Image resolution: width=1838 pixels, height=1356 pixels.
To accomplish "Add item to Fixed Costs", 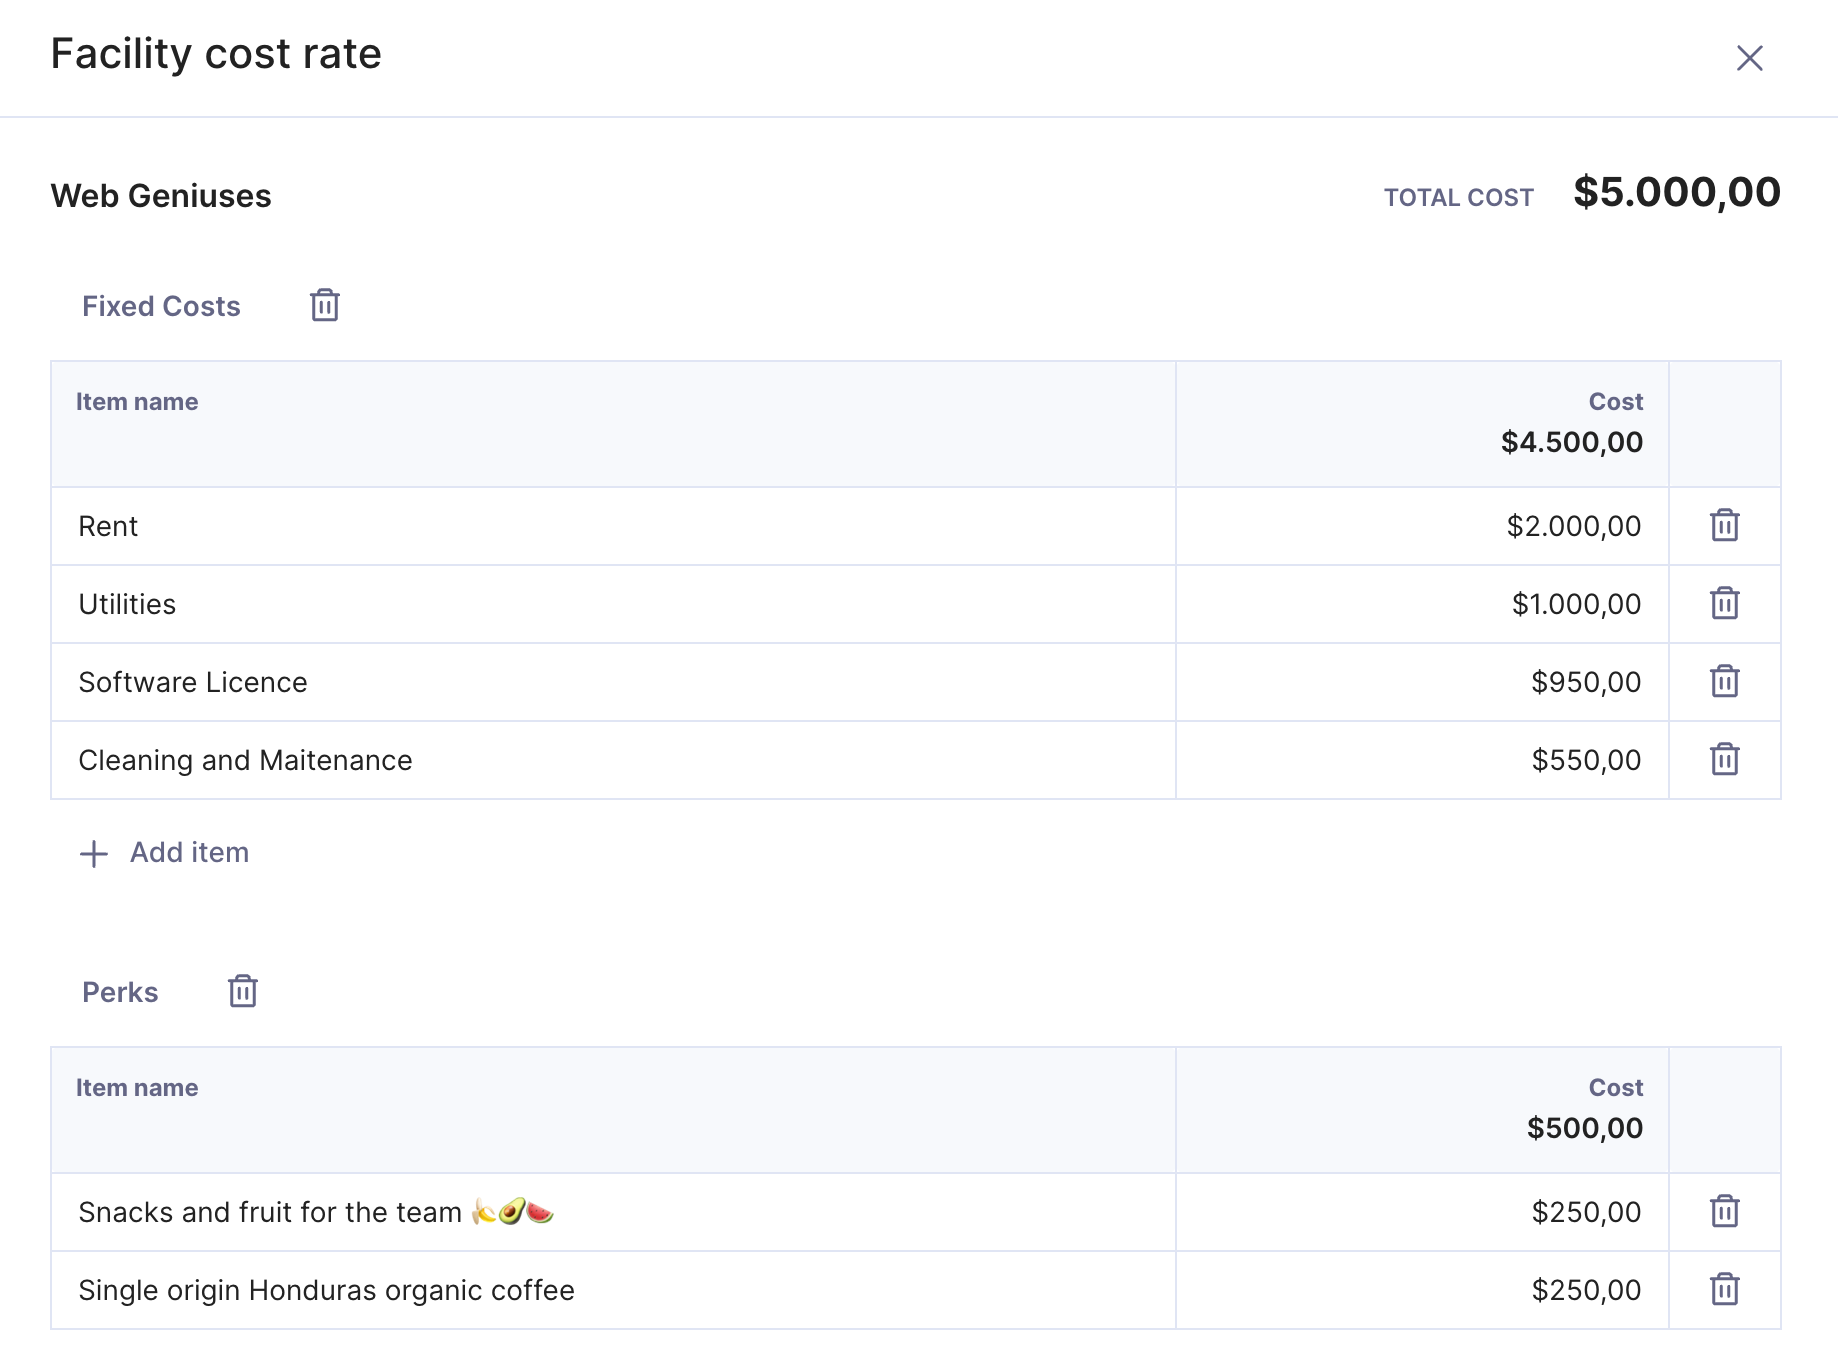I will (x=164, y=853).
